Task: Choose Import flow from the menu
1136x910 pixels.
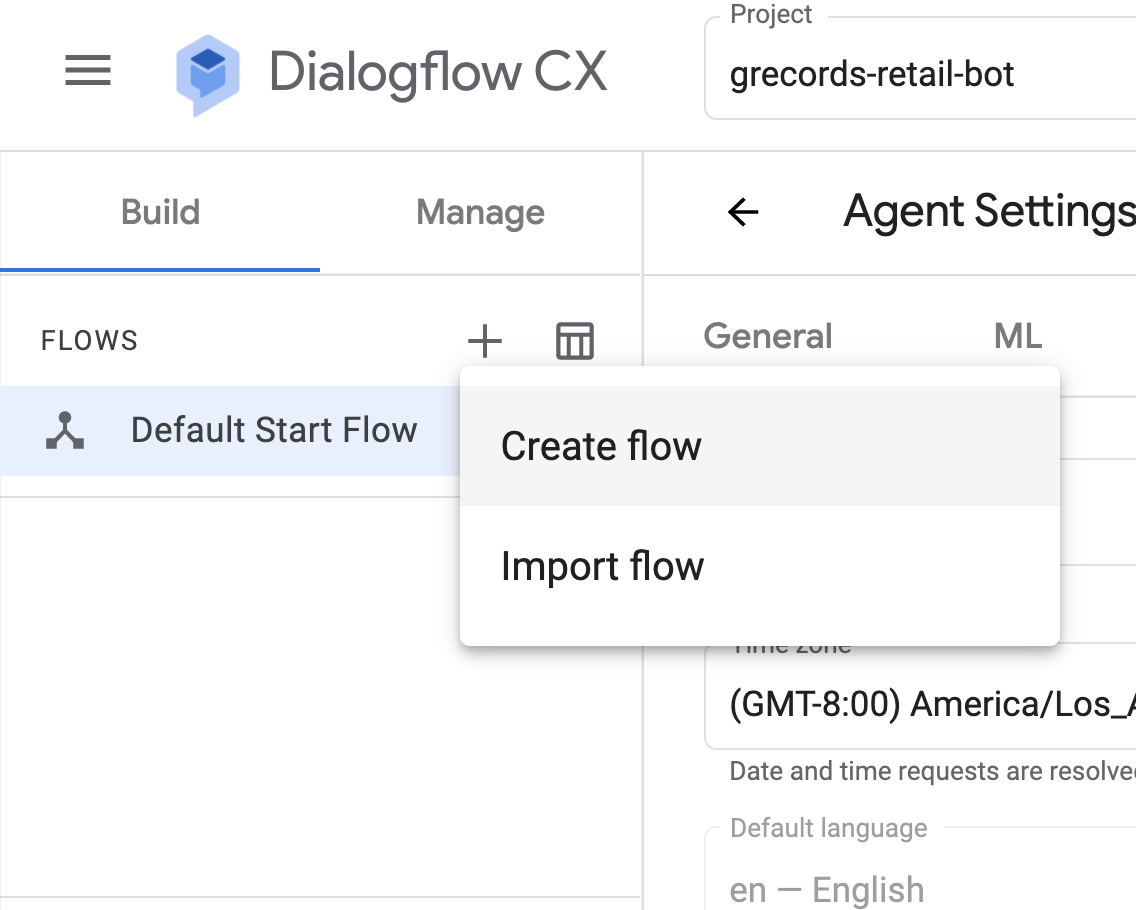Action: click(603, 566)
